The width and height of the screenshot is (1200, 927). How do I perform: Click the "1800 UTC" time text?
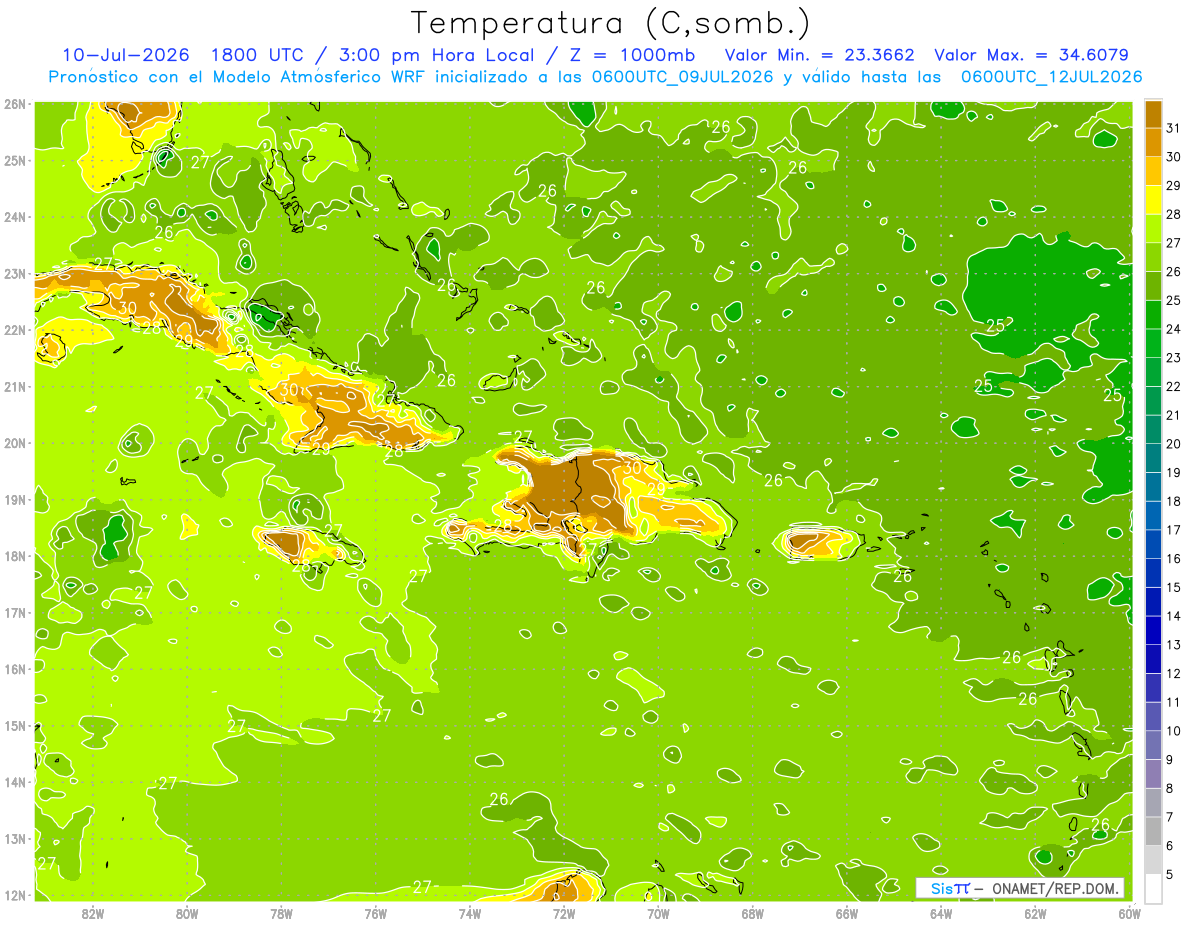pyautogui.click(x=258, y=54)
